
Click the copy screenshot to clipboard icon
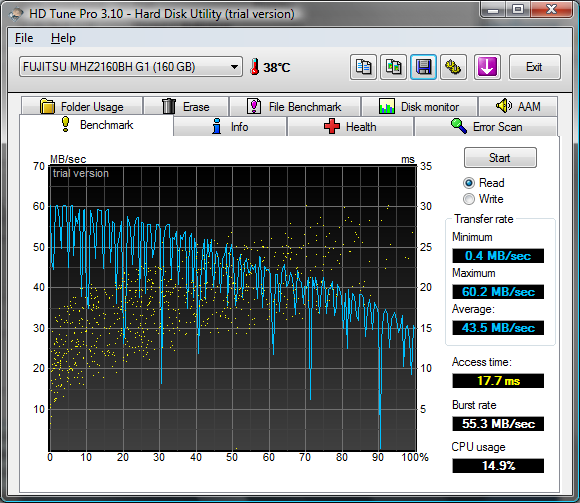(394, 67)
